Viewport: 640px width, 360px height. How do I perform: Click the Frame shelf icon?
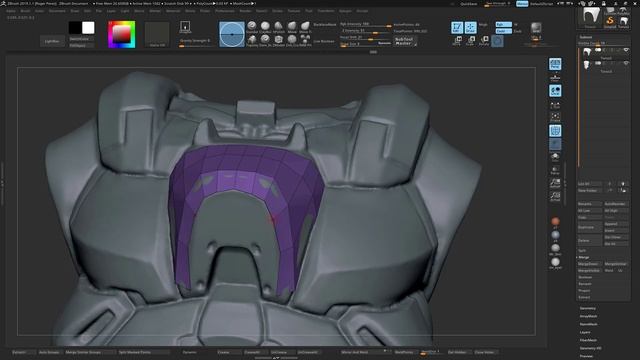(555, 118)
